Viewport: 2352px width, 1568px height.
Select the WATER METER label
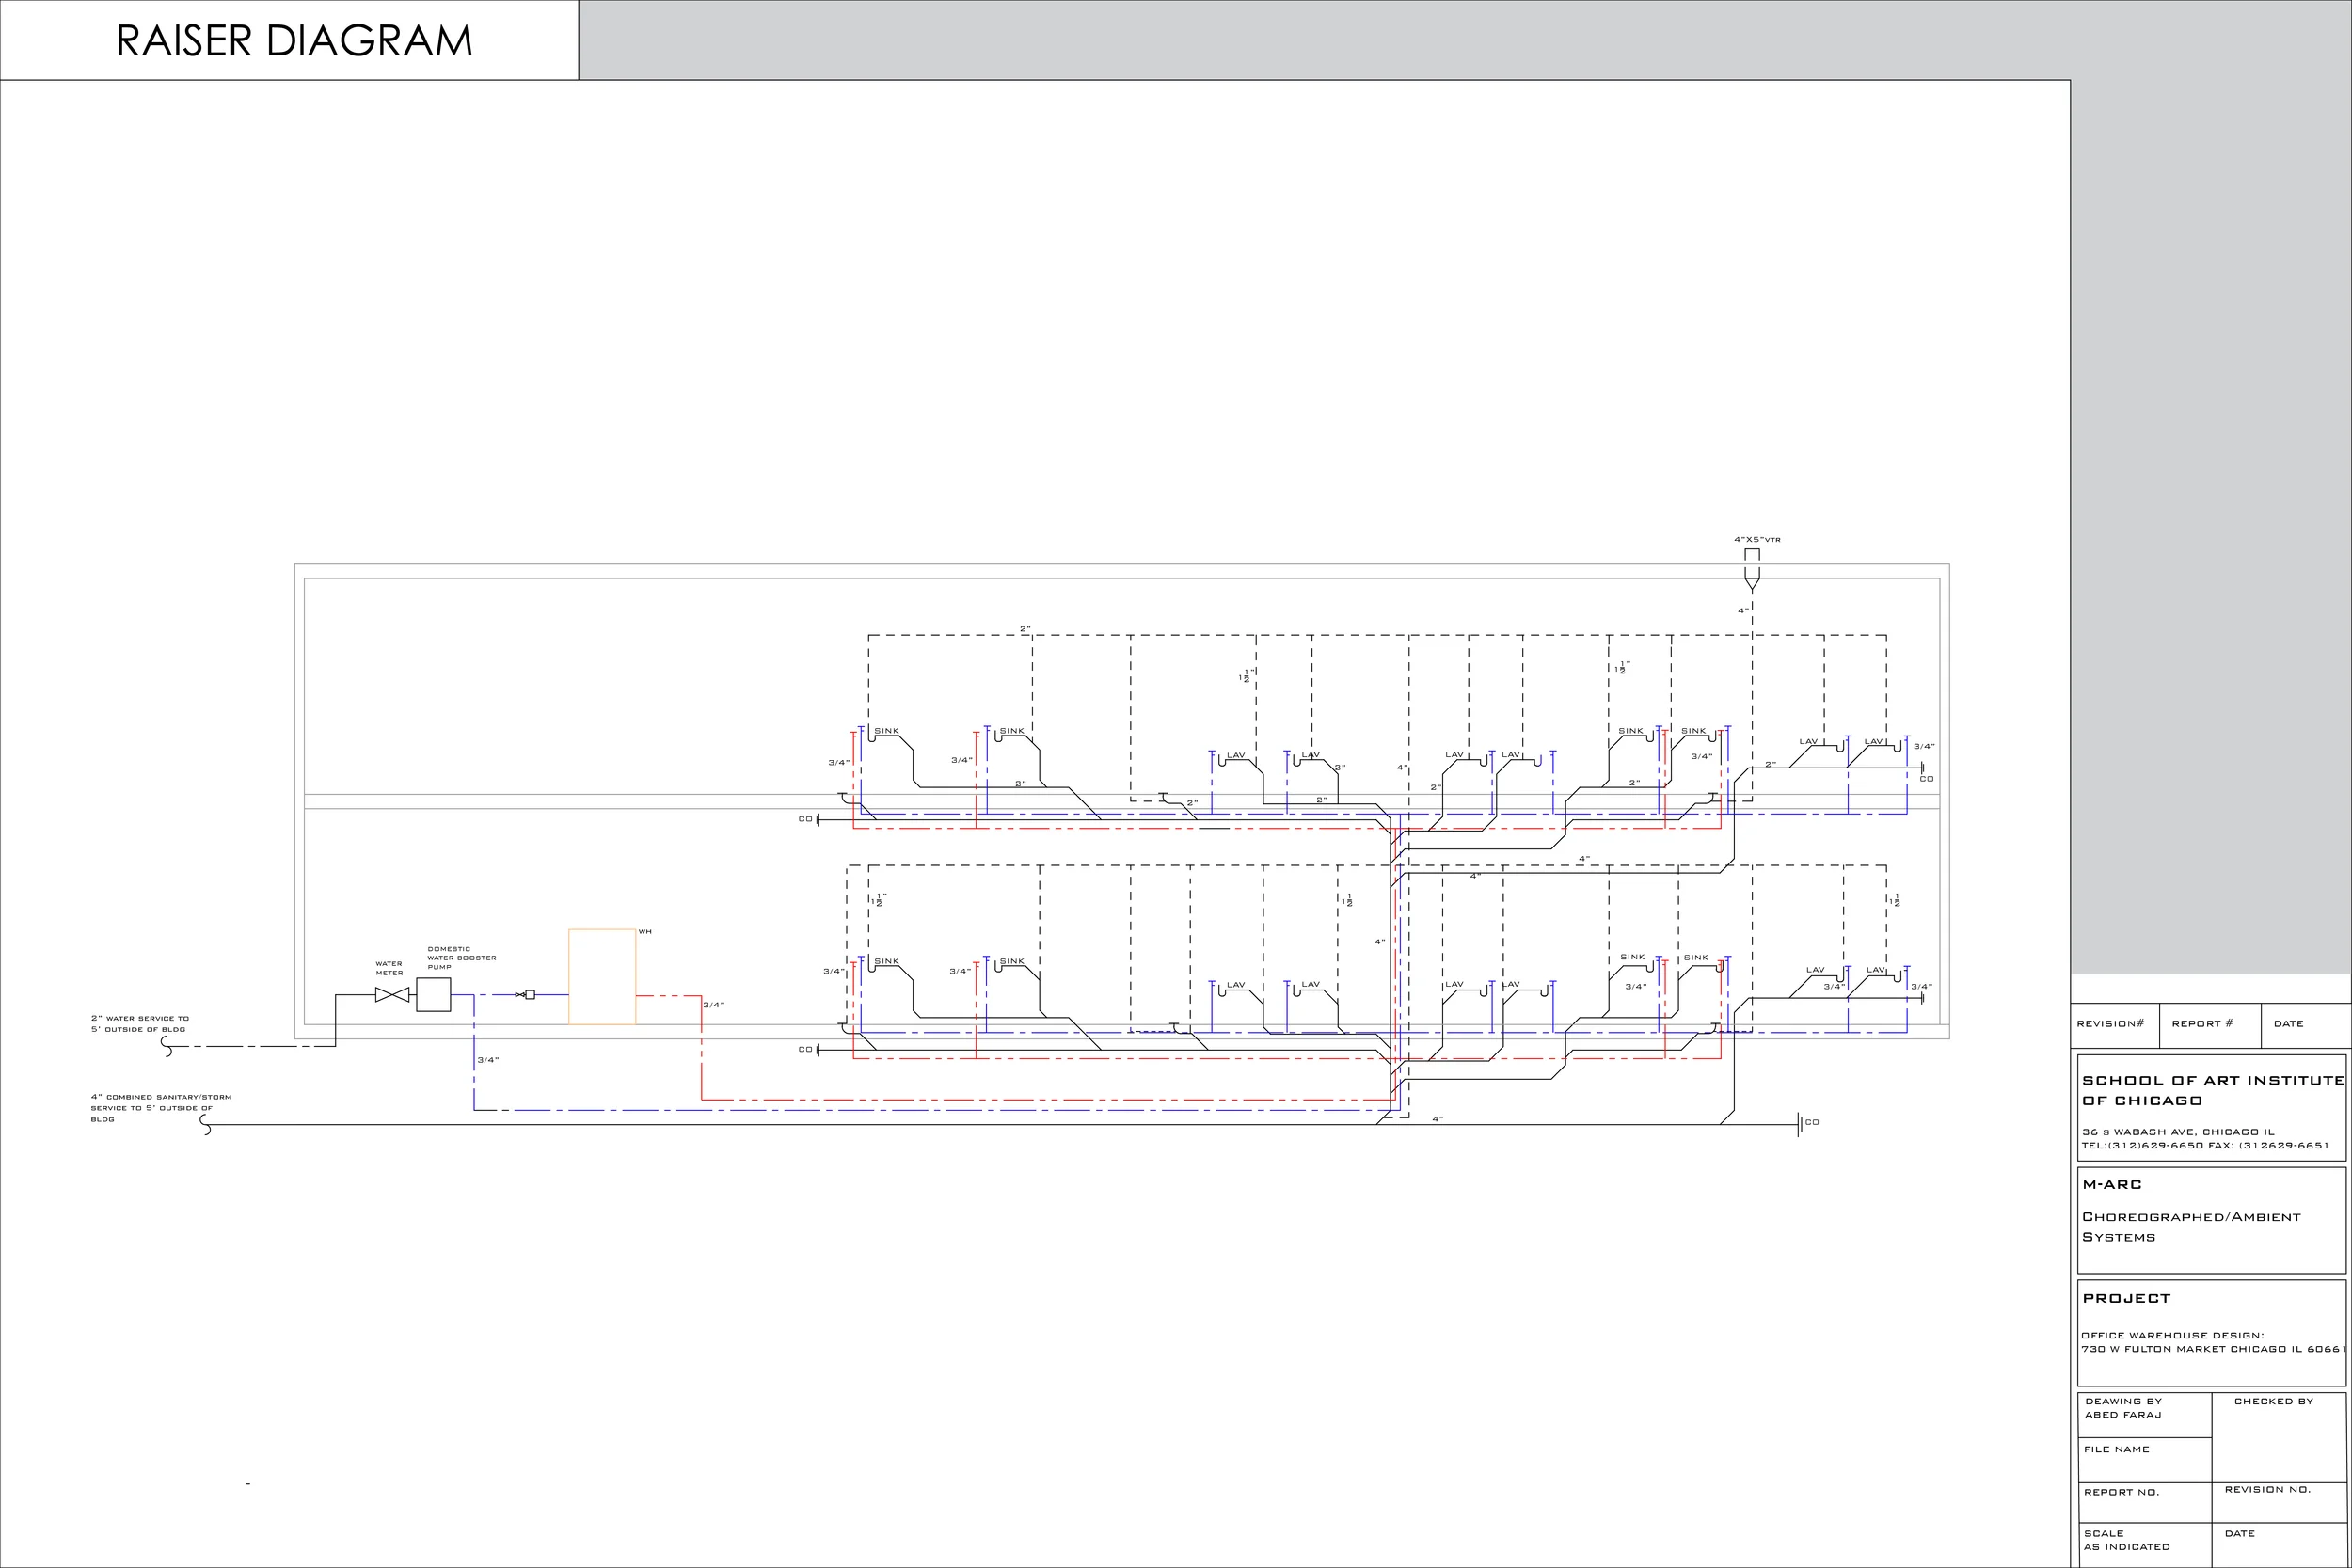(389, 968)
